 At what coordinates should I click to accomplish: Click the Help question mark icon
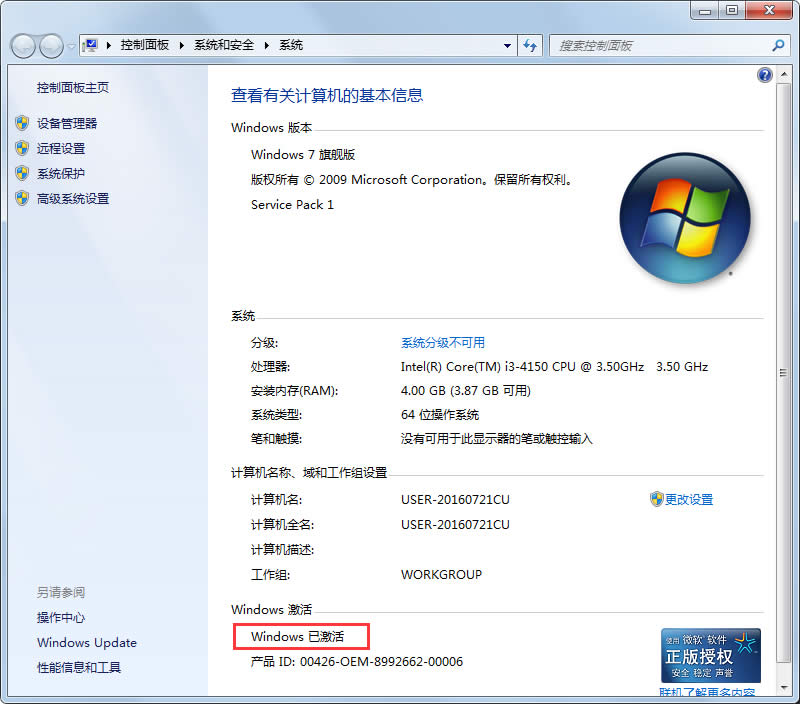coord(764,74)
